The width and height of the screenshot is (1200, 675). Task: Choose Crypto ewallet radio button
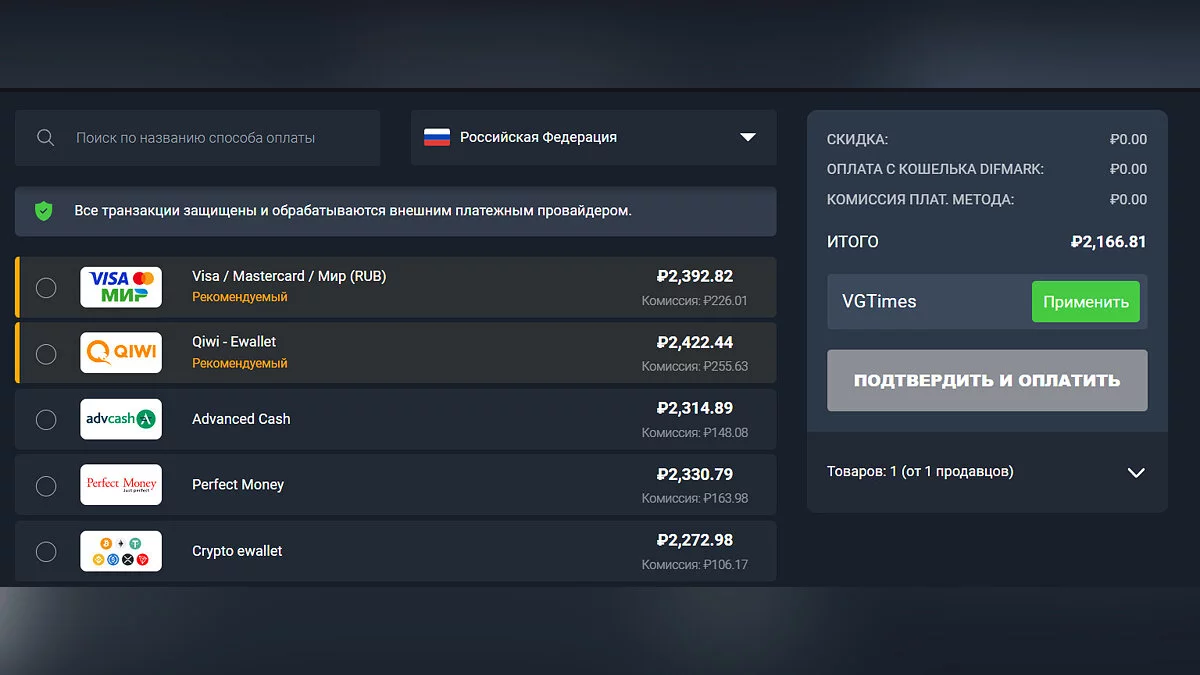(x=46, y=552)
